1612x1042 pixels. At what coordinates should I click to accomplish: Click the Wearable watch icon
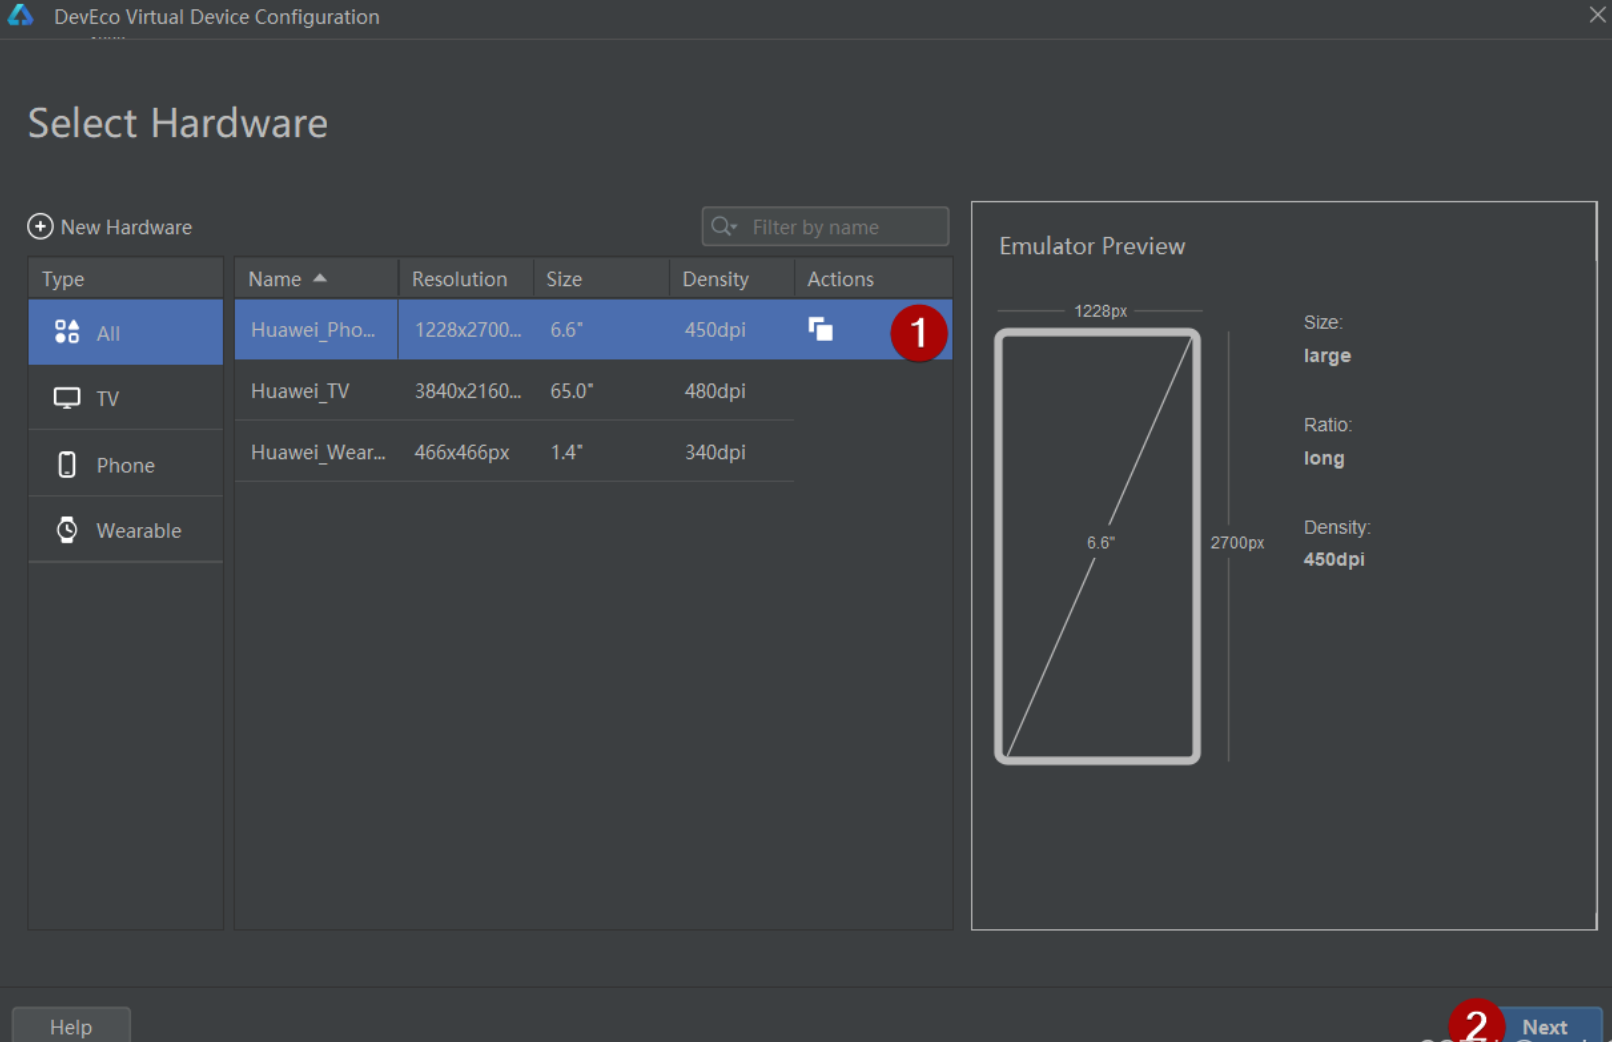(67, 530)
